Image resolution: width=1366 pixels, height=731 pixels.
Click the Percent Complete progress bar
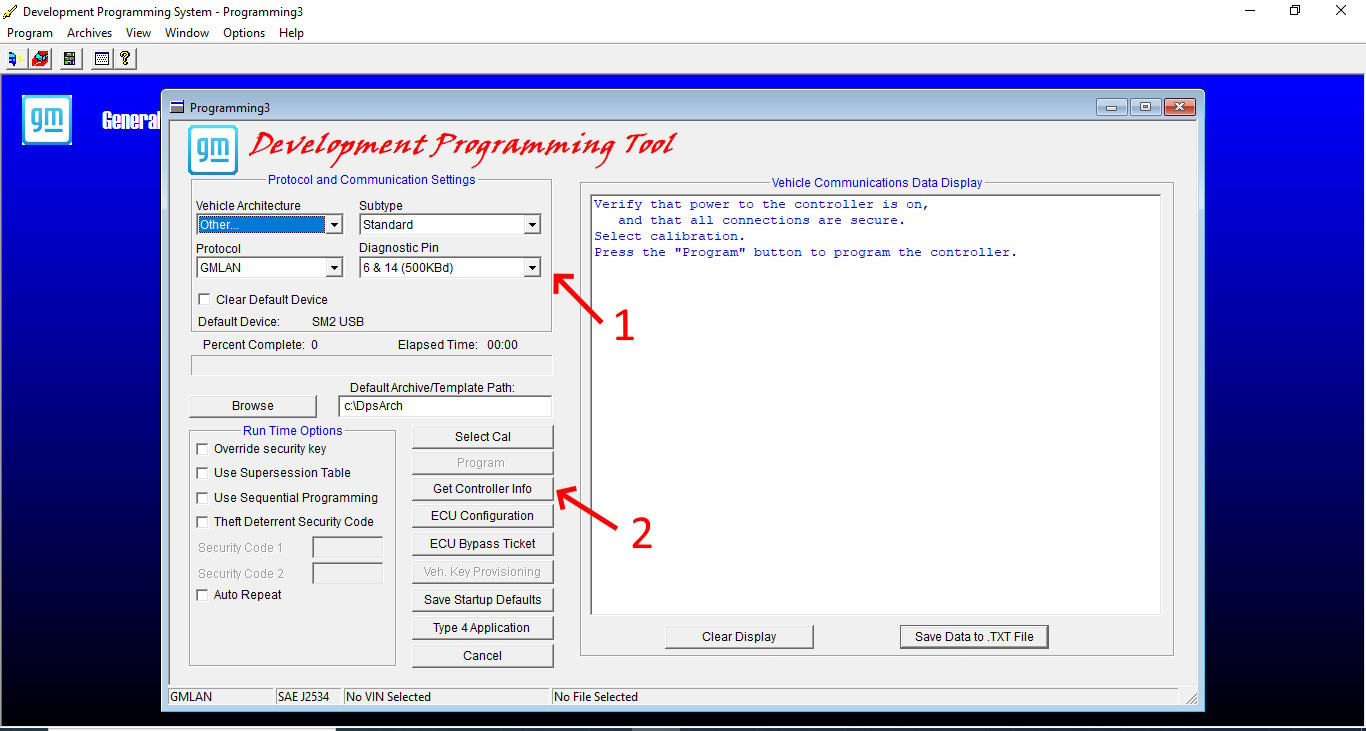point(371,366)
